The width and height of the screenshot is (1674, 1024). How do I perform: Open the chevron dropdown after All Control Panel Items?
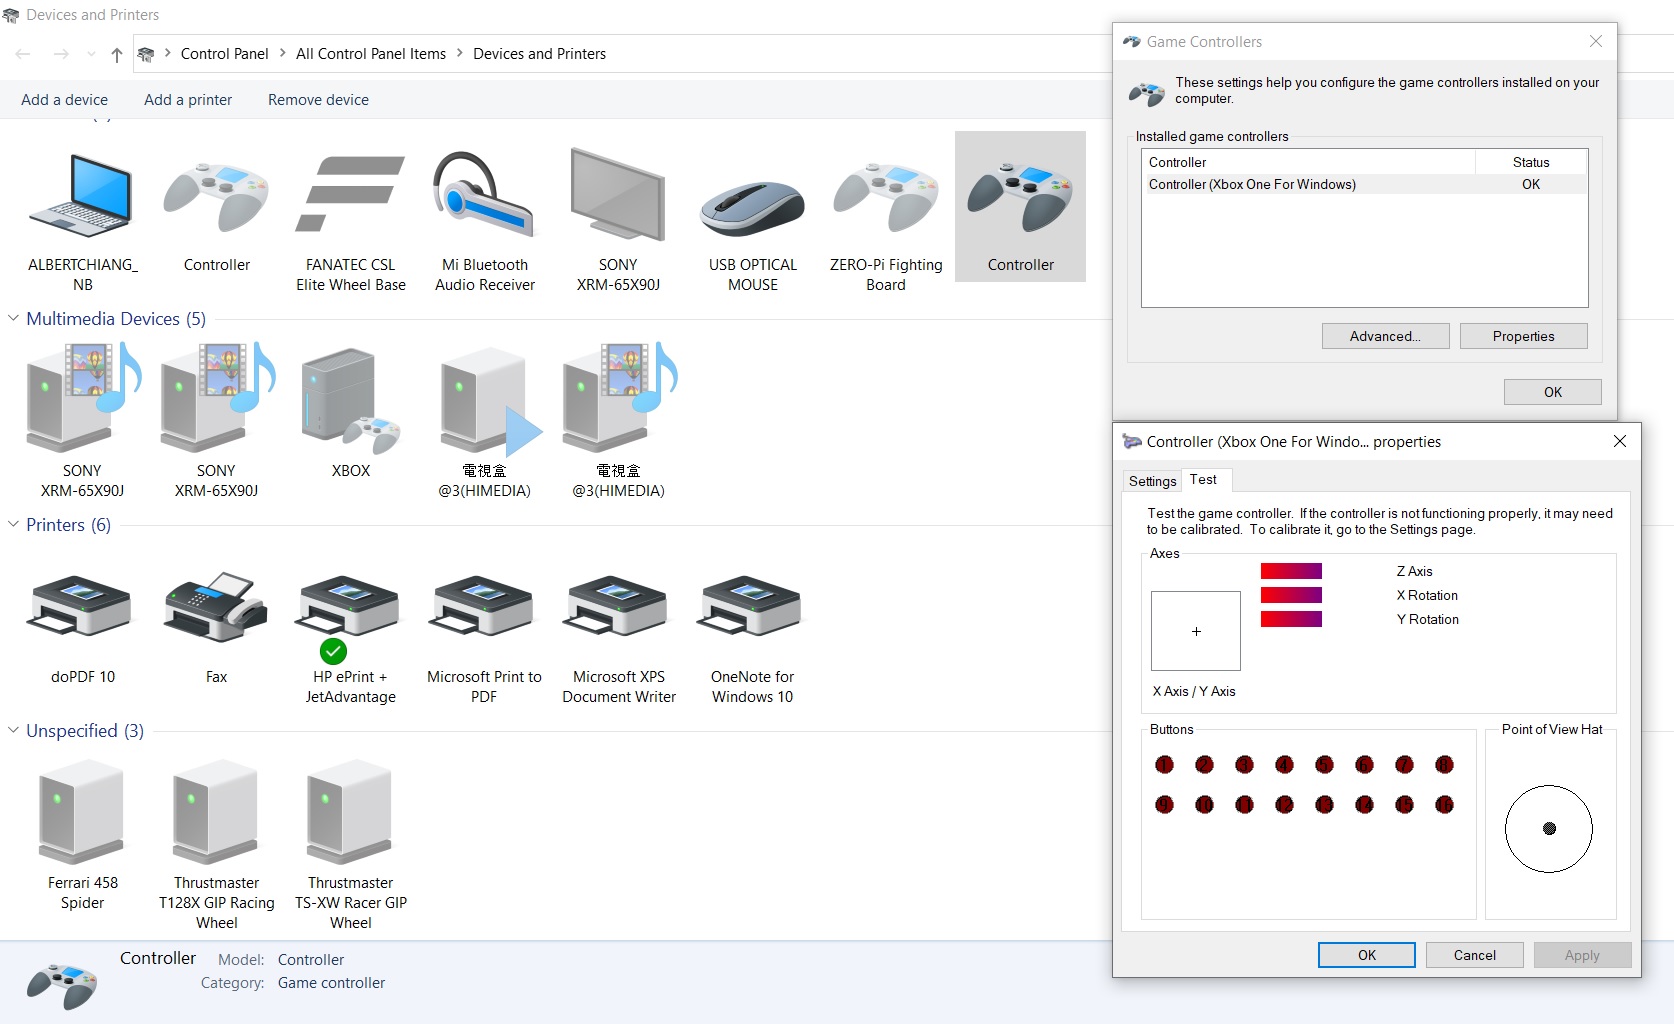pos(460,53)
